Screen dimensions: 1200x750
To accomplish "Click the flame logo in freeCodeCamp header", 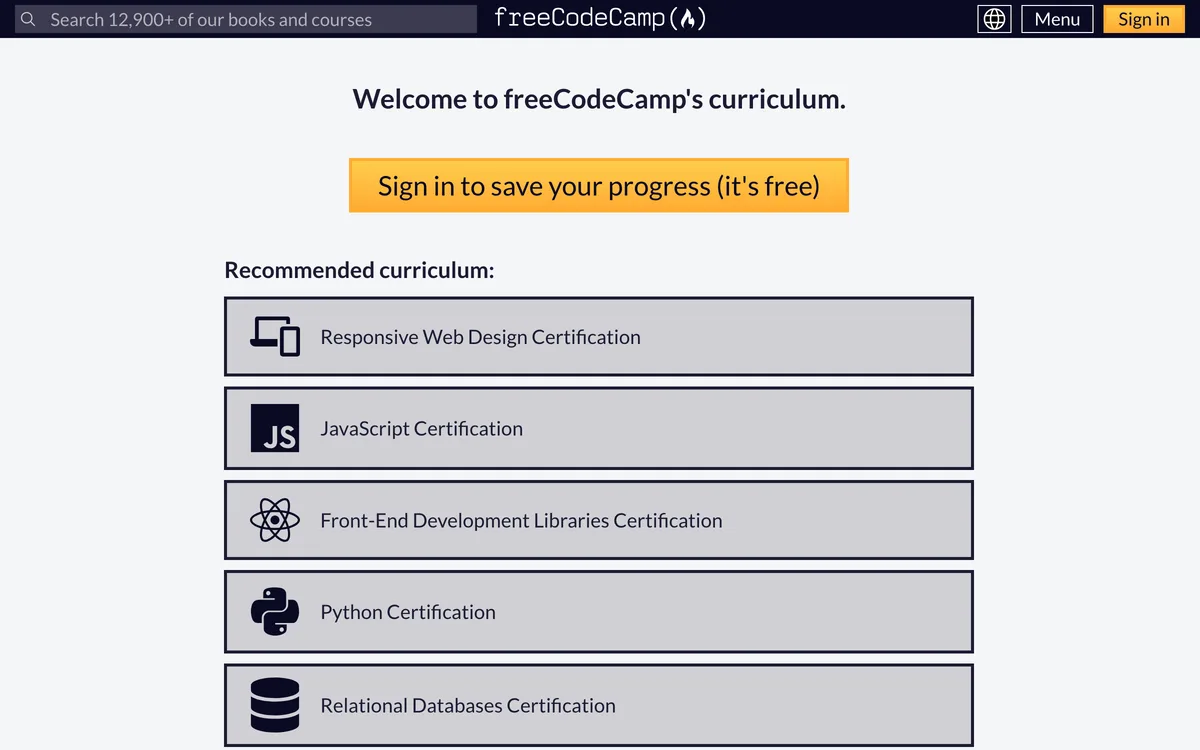I will (687, 18).
